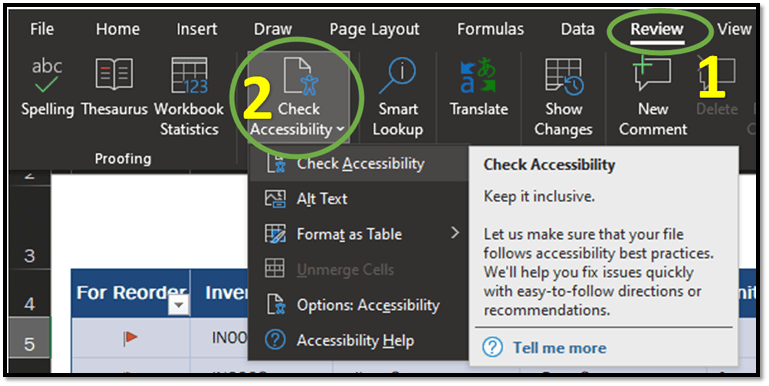The height and width of the screenshot is (386, 769).
Task: Click the Alt Text menu icon
Action: coord(275,199)
